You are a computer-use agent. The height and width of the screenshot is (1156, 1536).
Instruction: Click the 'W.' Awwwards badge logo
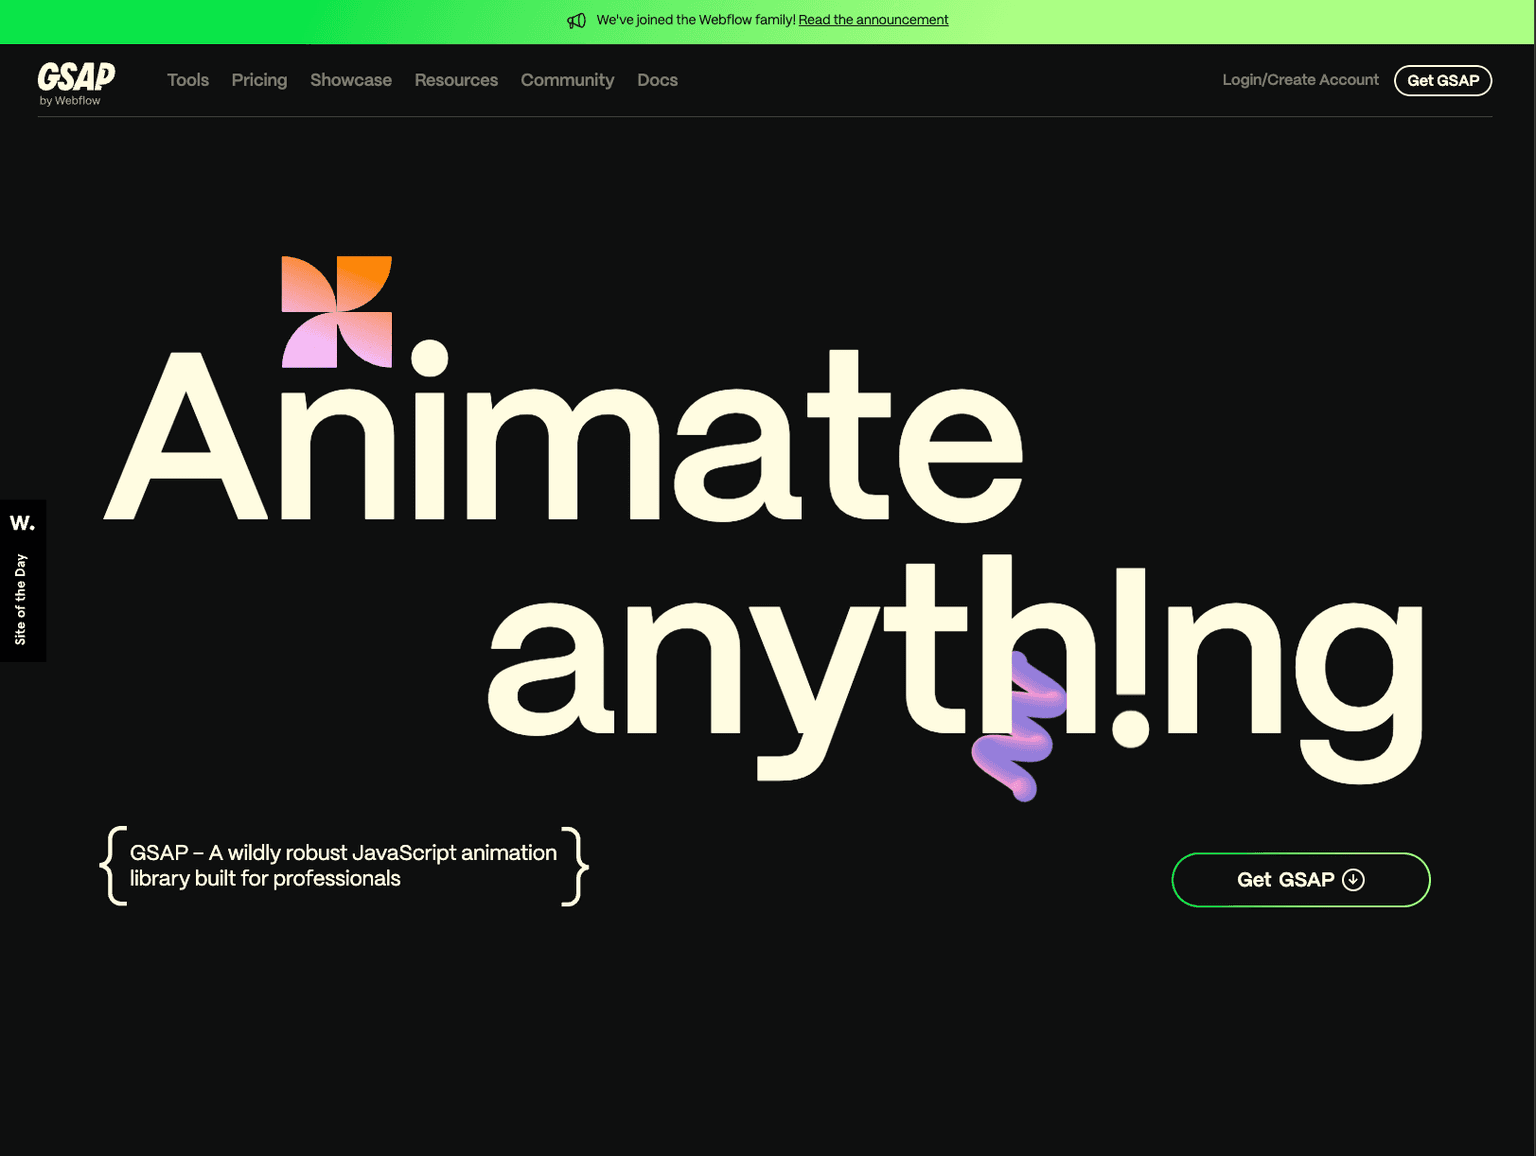coord(22,523)
